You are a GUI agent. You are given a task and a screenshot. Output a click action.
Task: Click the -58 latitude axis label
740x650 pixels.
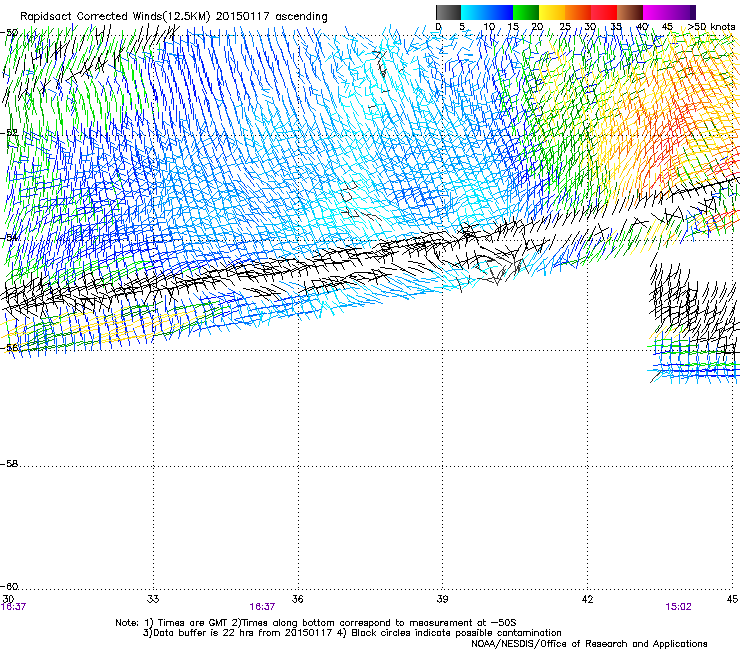coord(9,464)
